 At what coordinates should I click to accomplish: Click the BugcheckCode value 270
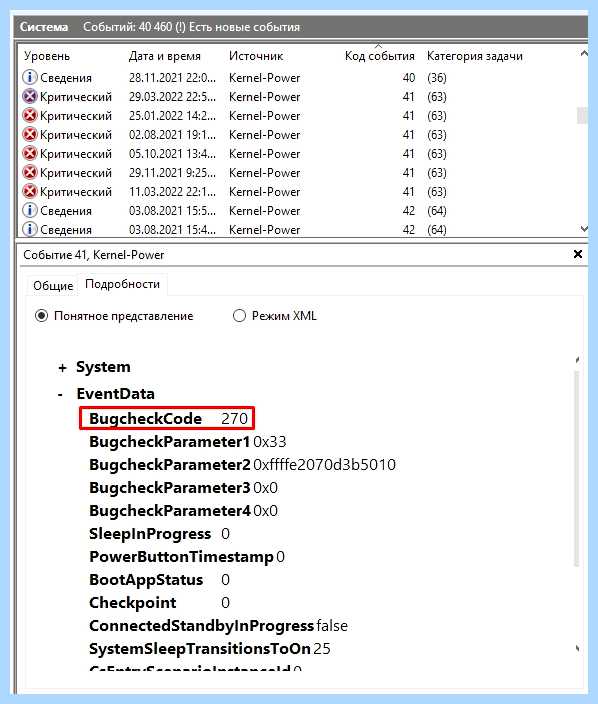tap(234, 418)
